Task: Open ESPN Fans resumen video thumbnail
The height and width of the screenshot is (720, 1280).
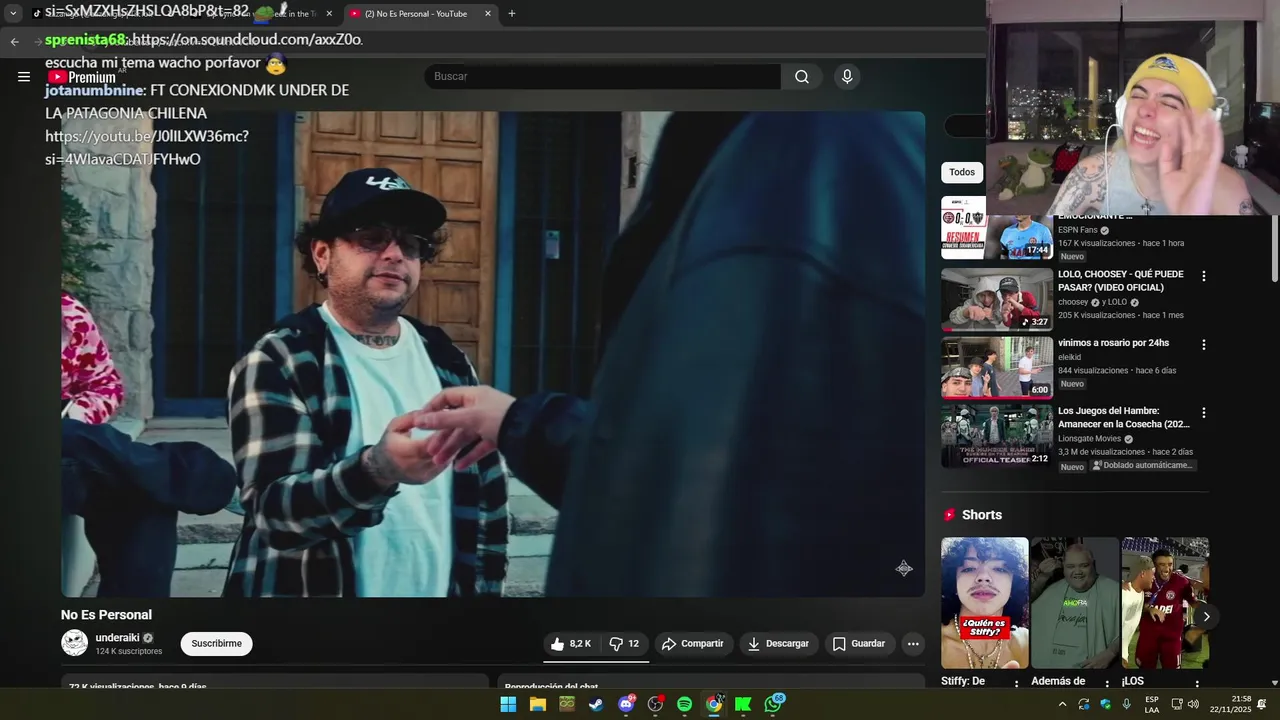Action: tap(997, 227)
